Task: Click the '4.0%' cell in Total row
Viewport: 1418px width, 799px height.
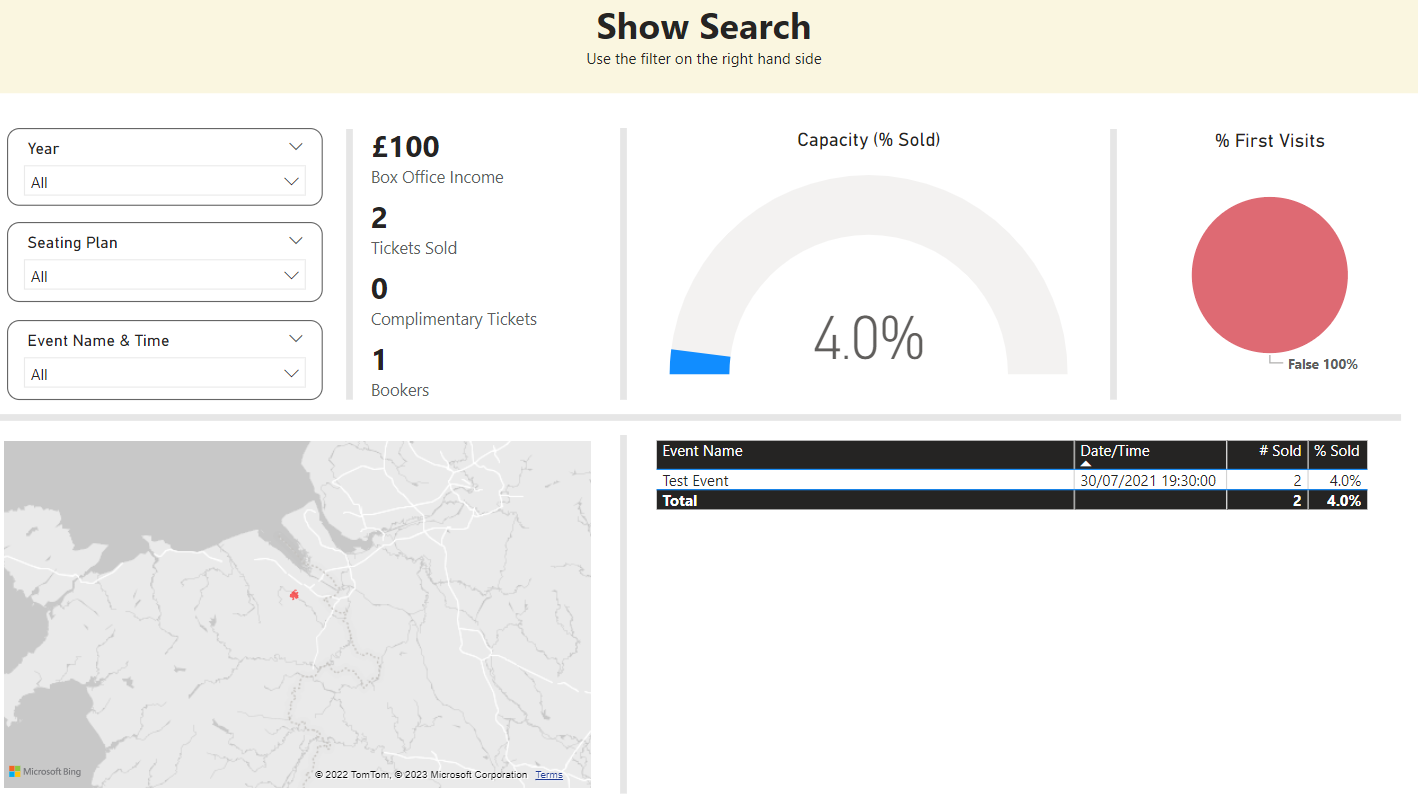Action: [1337, 500]
